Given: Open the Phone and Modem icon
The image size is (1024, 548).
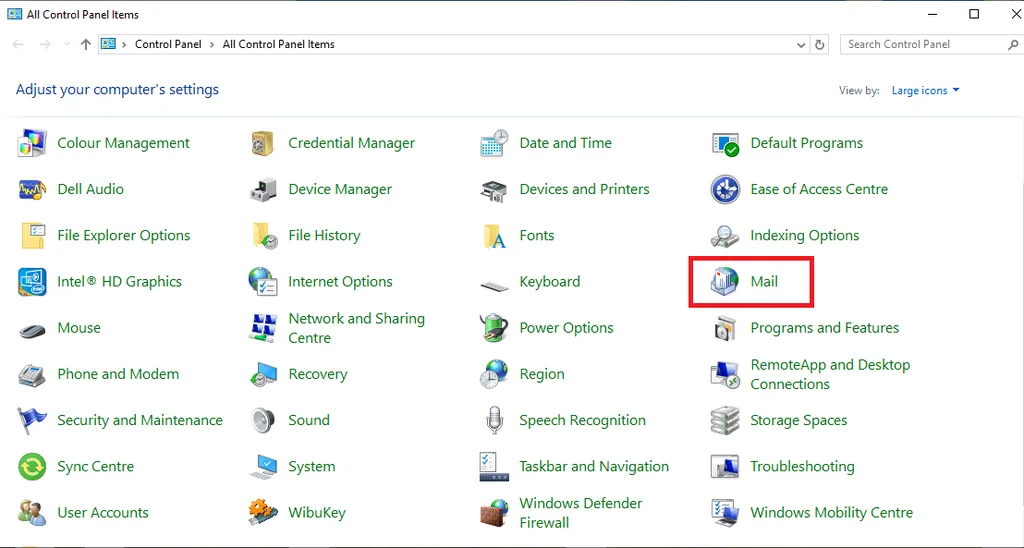Looking at the screenshot, I should click(32, 375).
